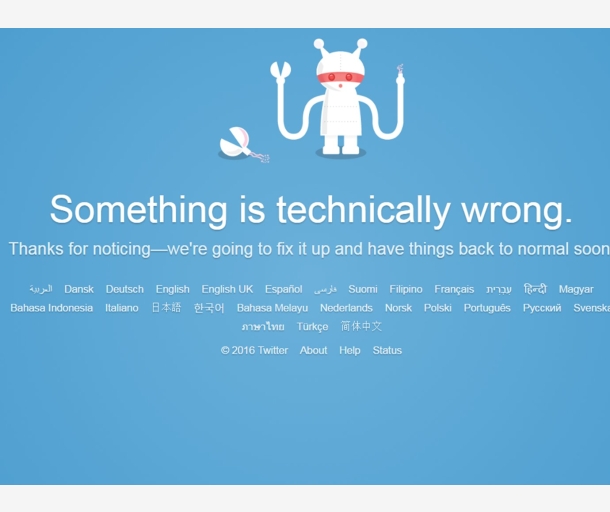The height and width of the screenshot is (512, 610).
Task: Select Bahasa Melayu language link
Action: (x=272, y=308)
